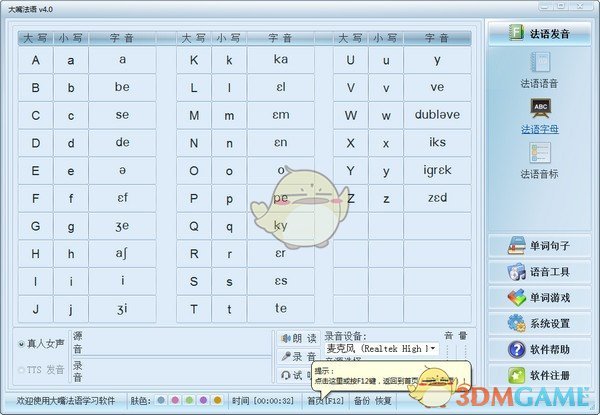Viewport: 600px width, 415px height.
Task: Click the pronunciation cell 'te'
Action: tap(281, 309)
